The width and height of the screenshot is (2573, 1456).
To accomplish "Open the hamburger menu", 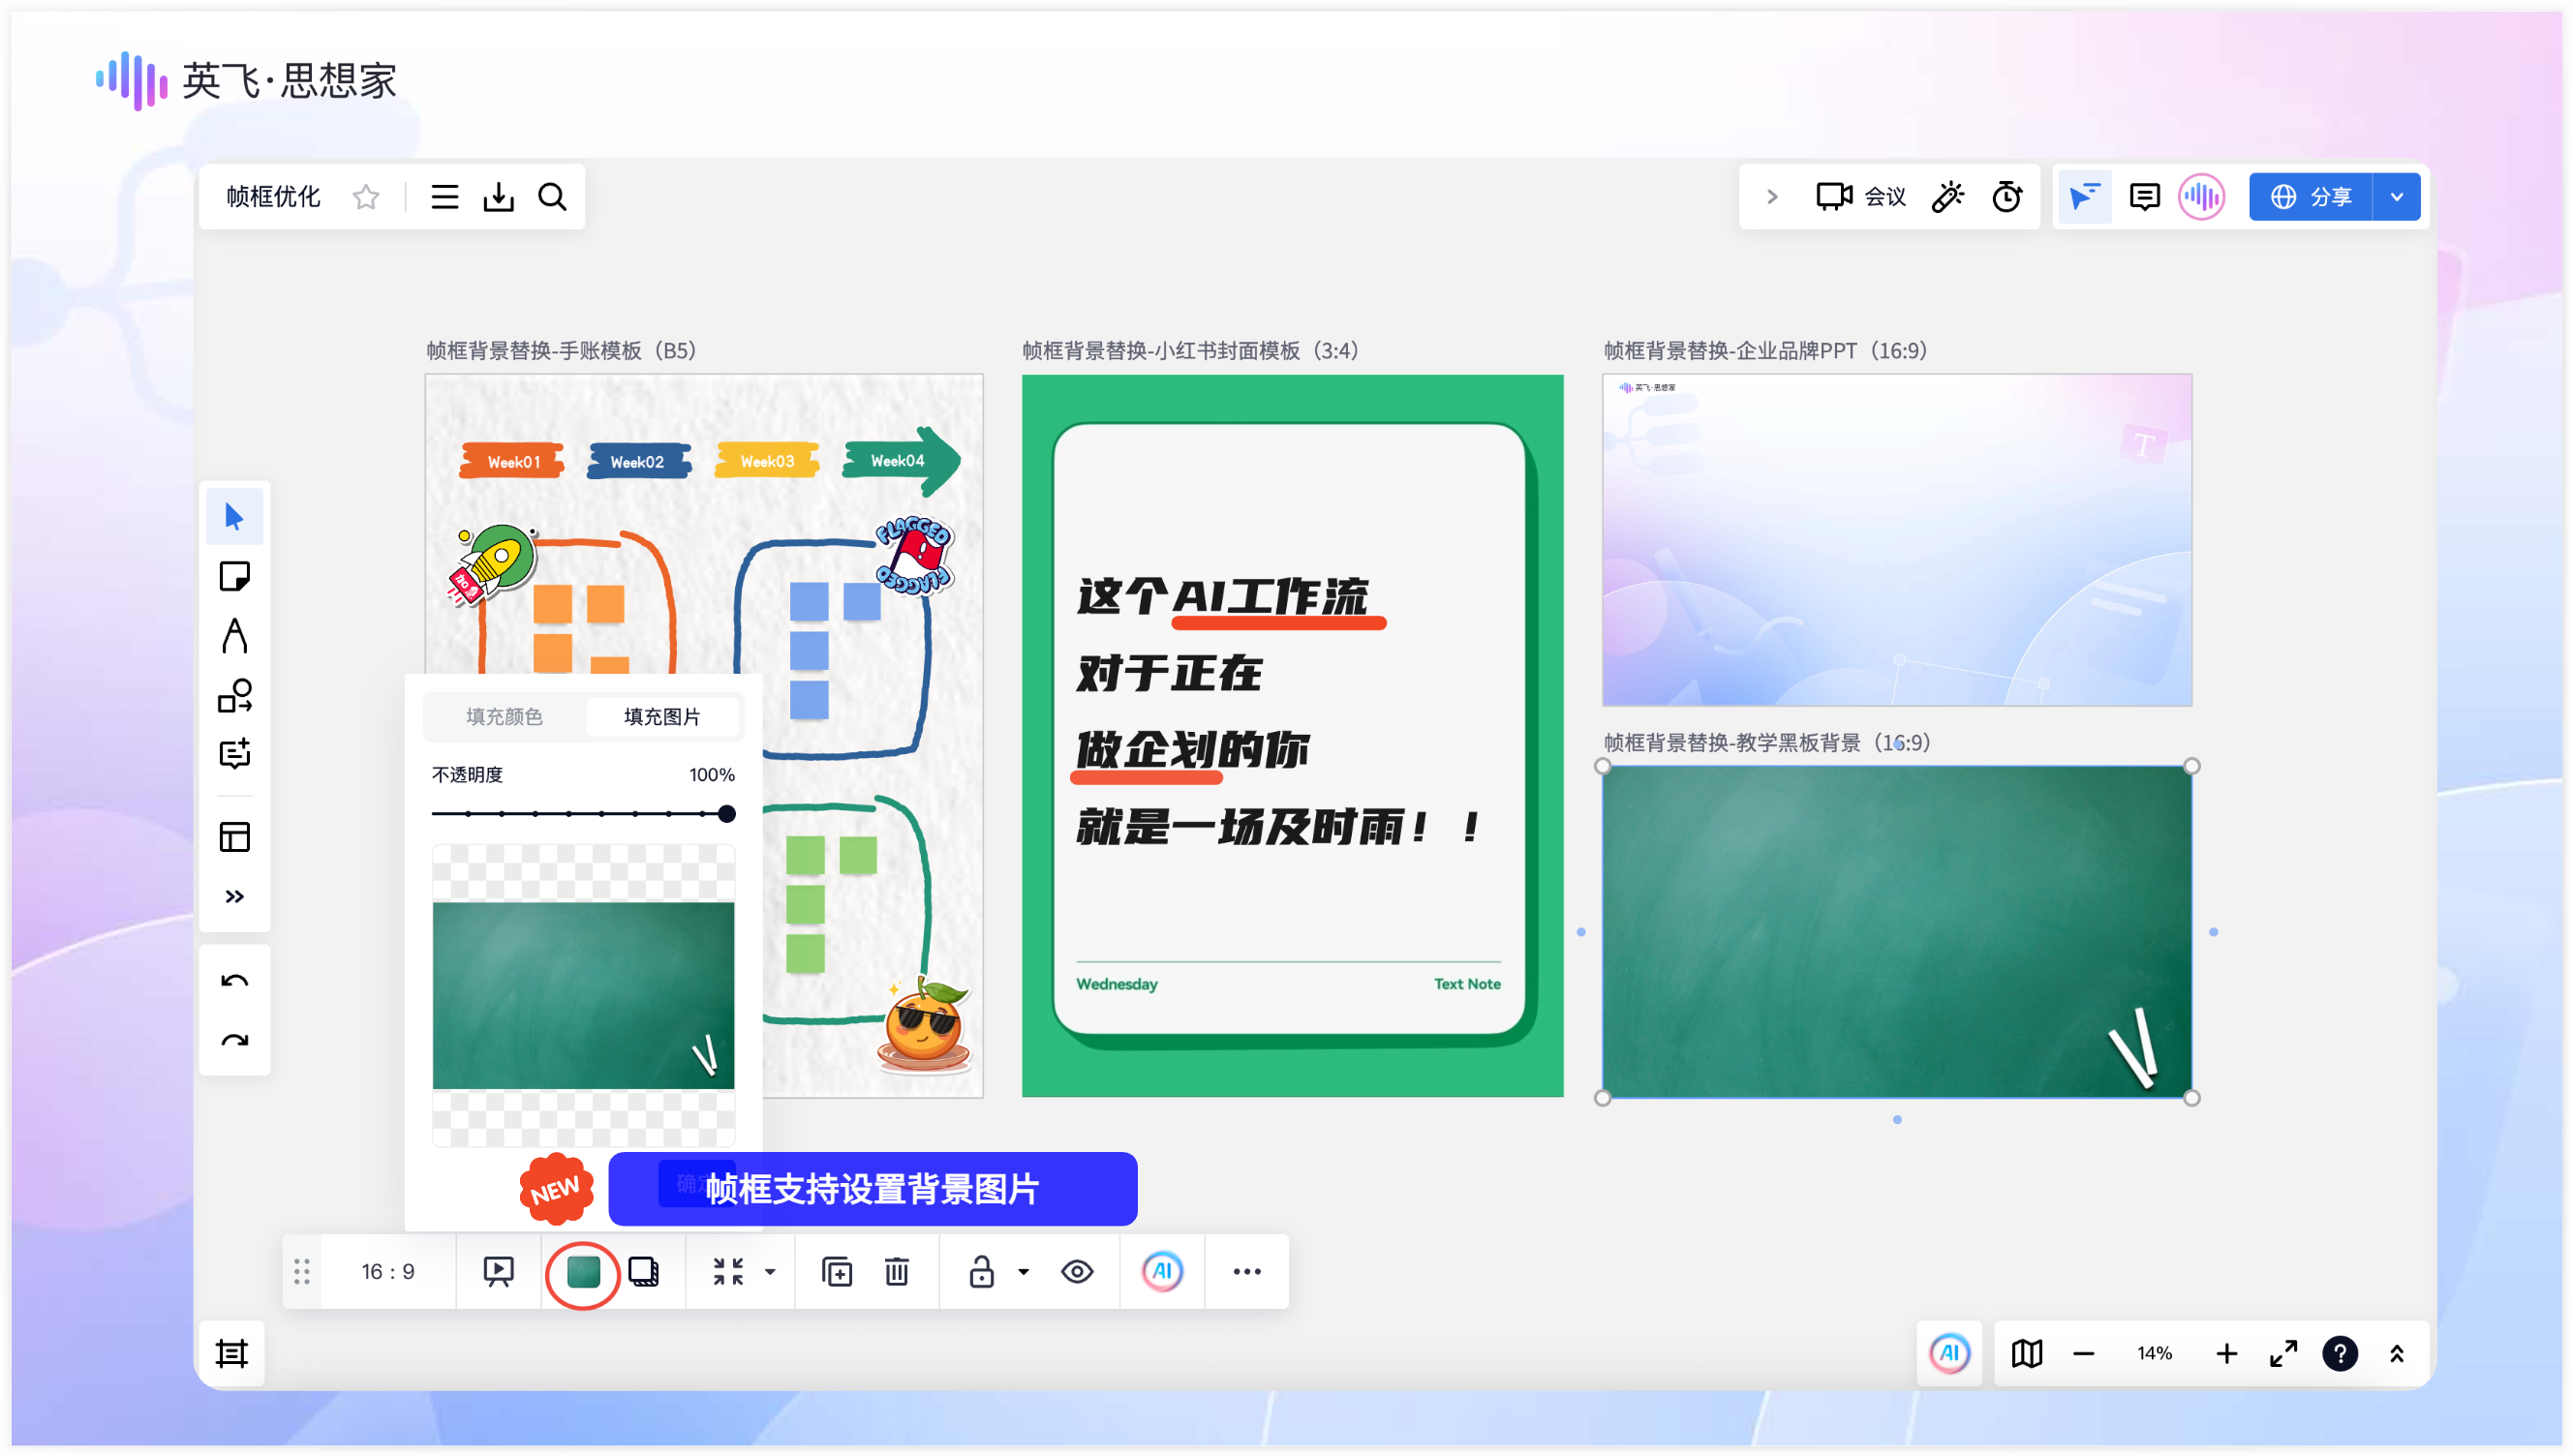I will [x=444, y=196].
